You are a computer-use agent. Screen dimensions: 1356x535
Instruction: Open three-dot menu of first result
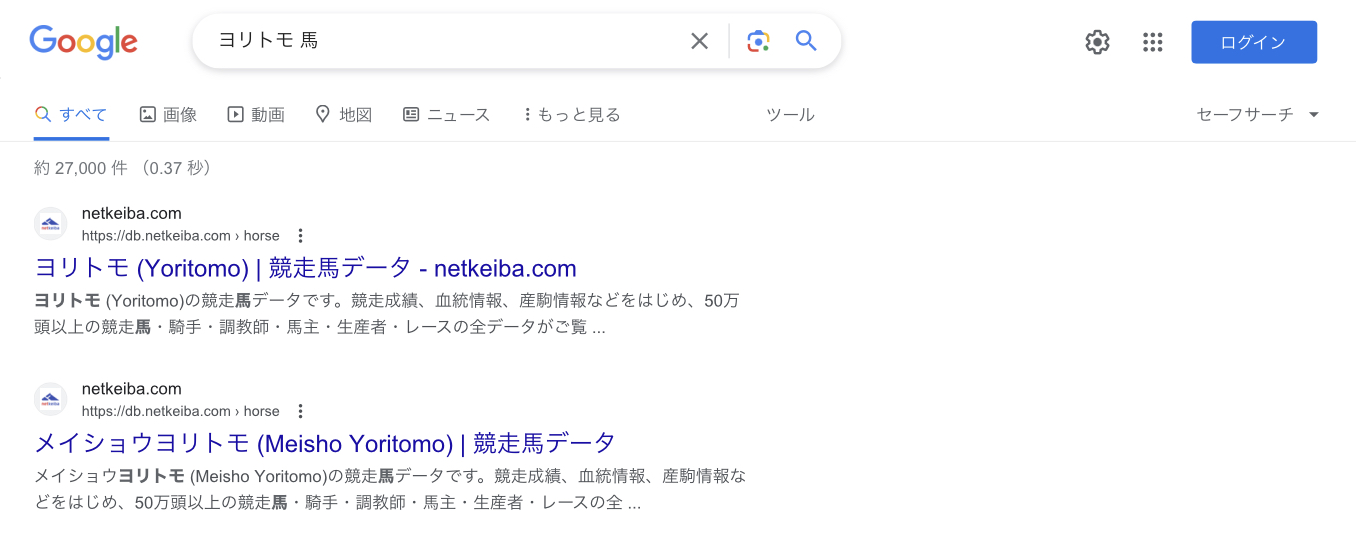(300, 236)
